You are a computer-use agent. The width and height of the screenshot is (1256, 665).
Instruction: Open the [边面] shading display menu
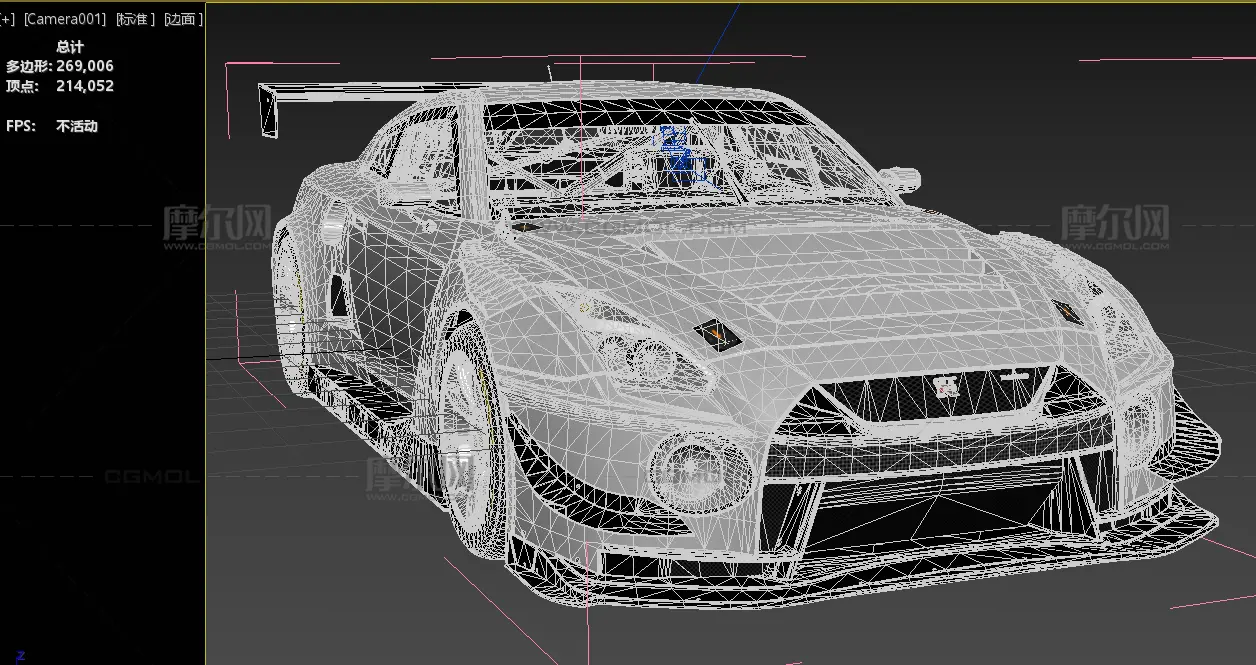(183, 19)
